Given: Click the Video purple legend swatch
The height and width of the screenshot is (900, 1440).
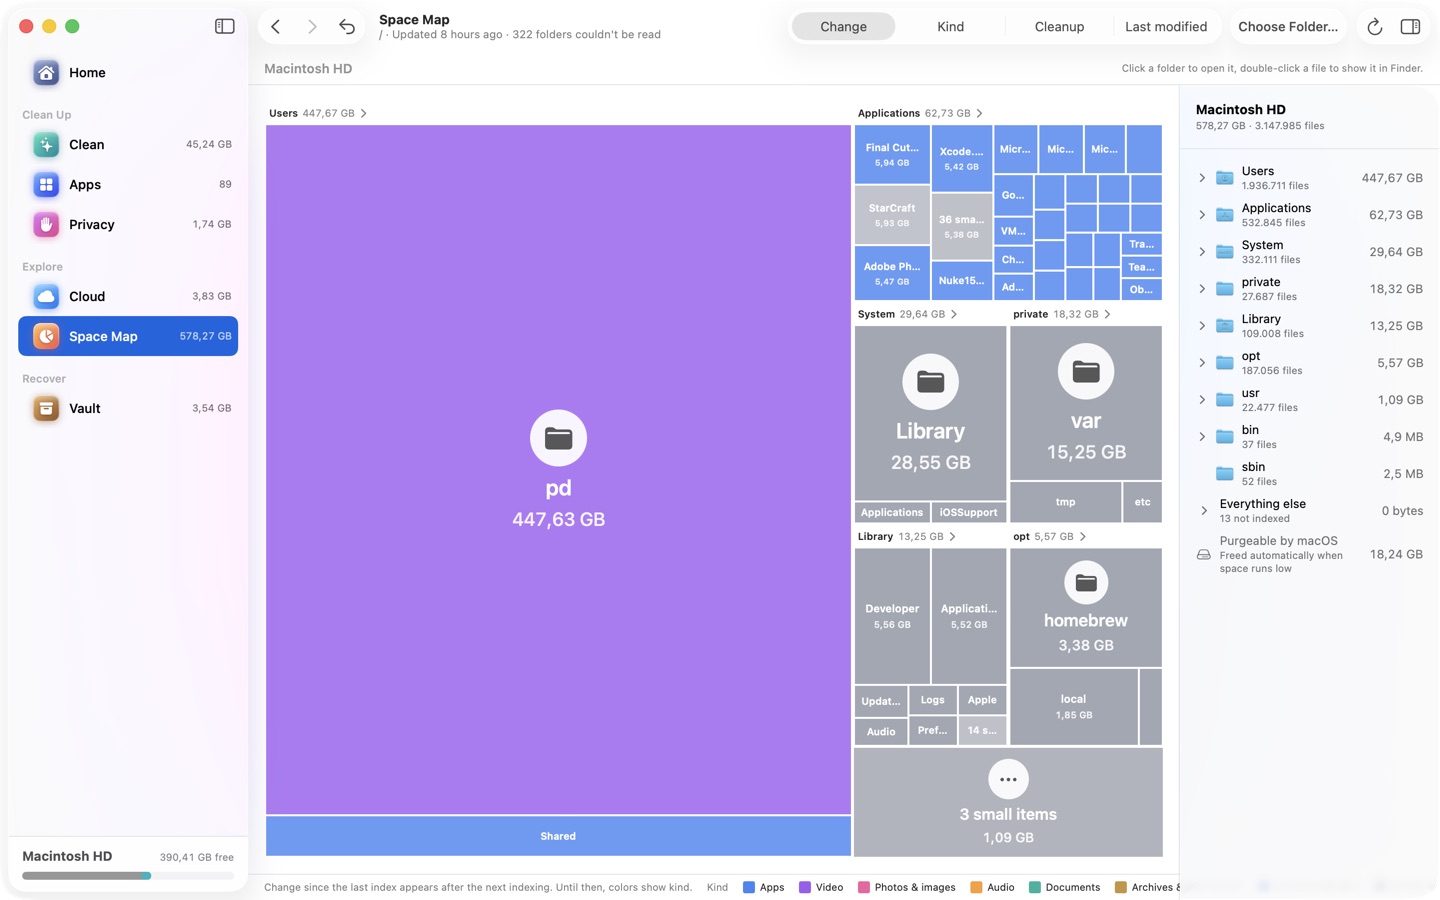Looking at the screenshot, I should click(x=804, y=887).
